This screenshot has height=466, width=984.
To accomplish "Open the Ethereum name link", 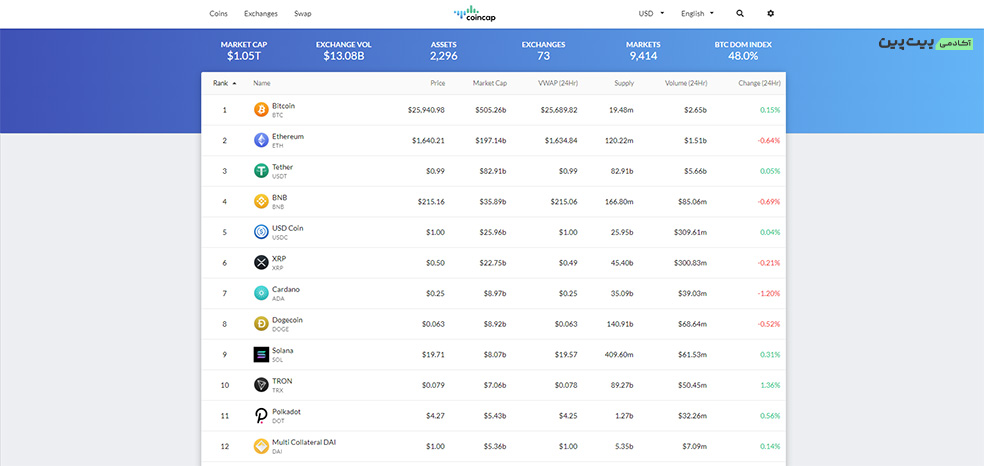I will (x=288, y=136).
